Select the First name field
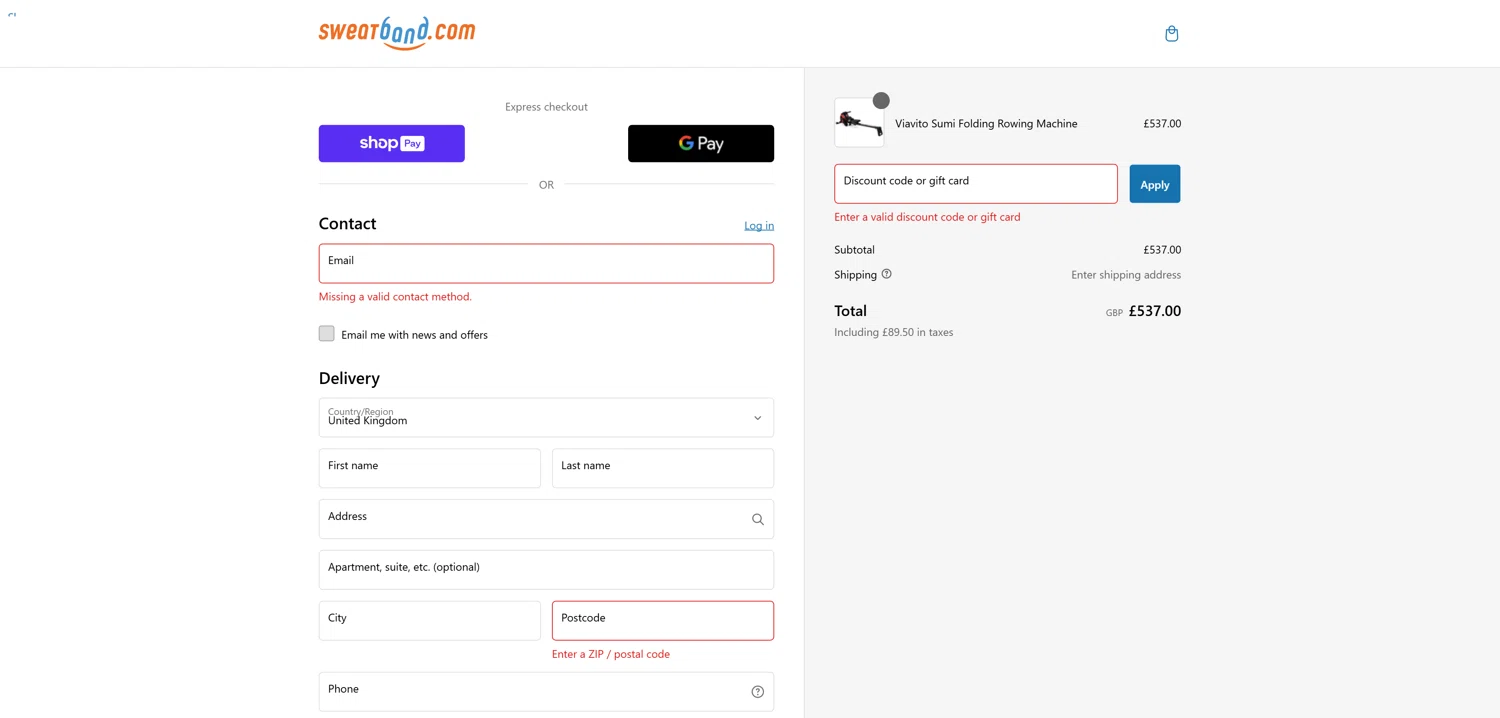 429,468
